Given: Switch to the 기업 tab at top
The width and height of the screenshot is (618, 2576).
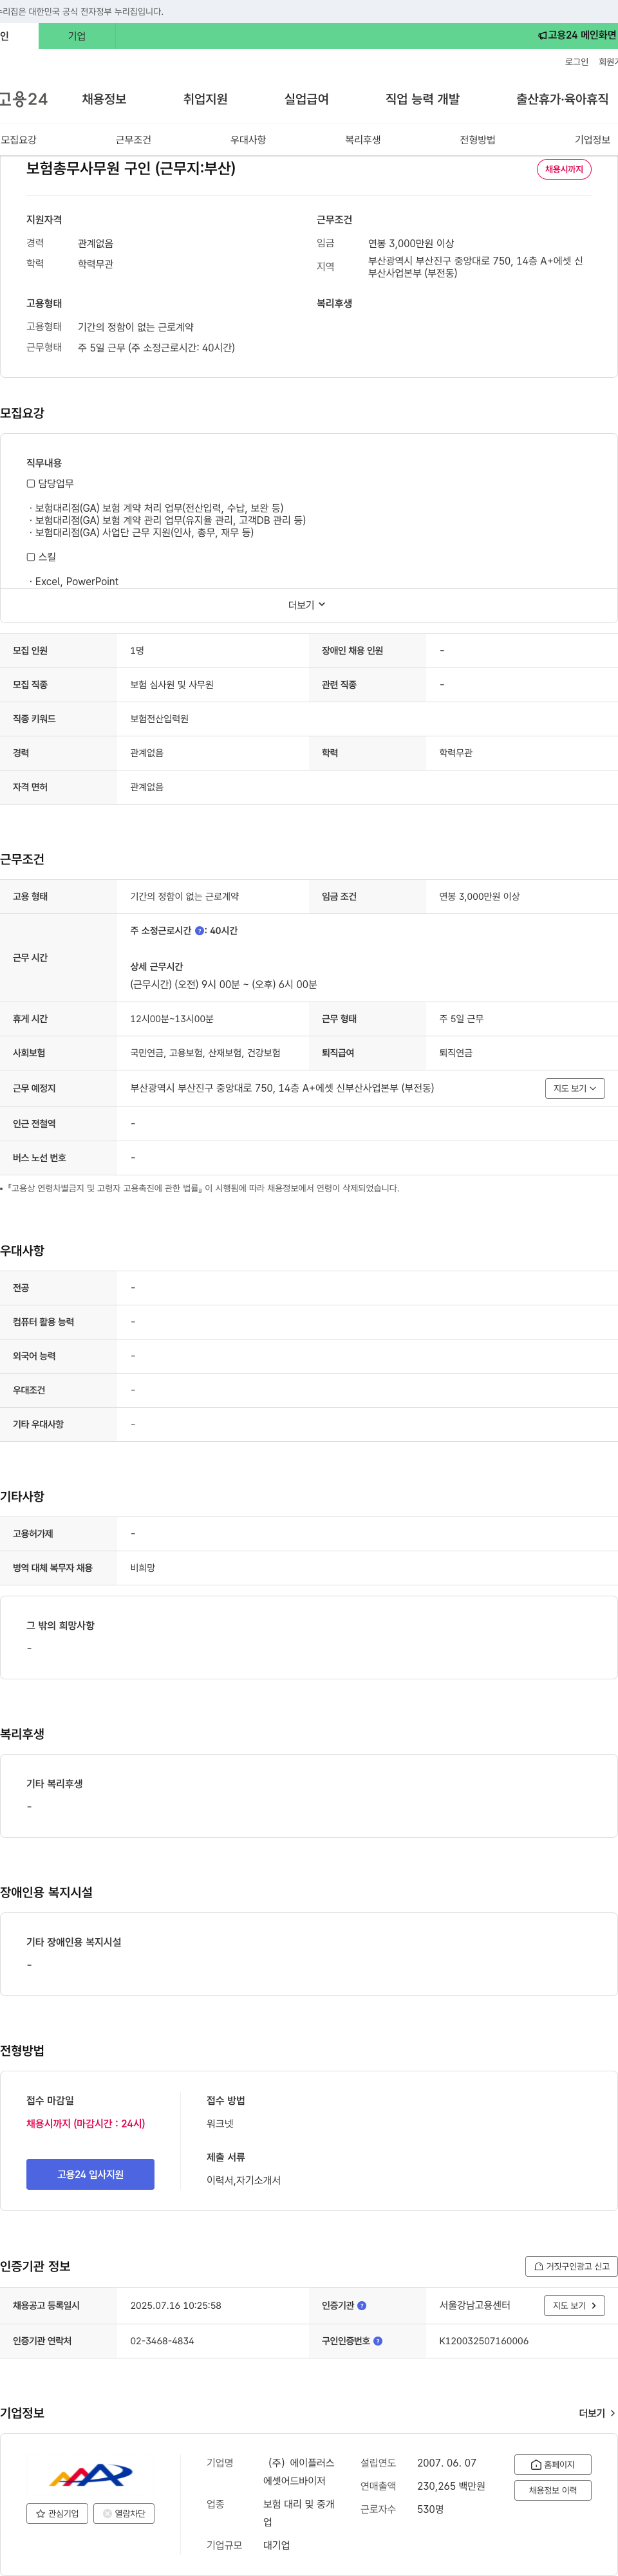Looking at the screenshot, I should click(77, 36).
